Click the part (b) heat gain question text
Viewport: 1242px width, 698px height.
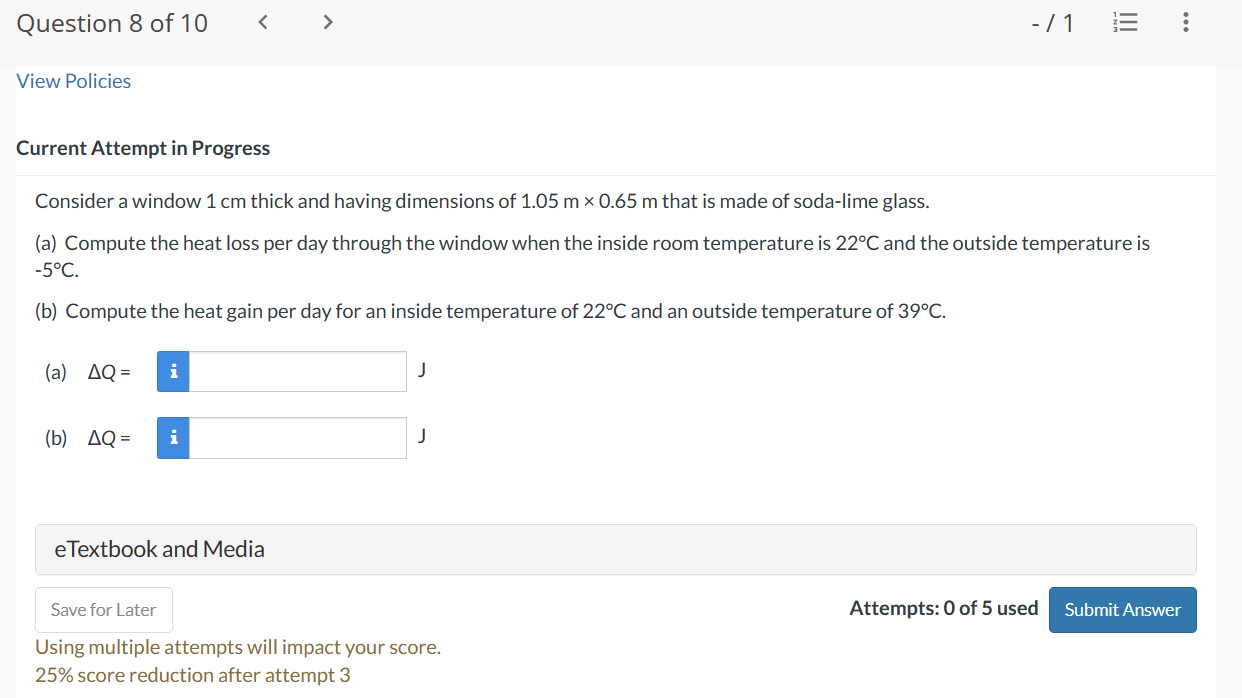(490, 311)
